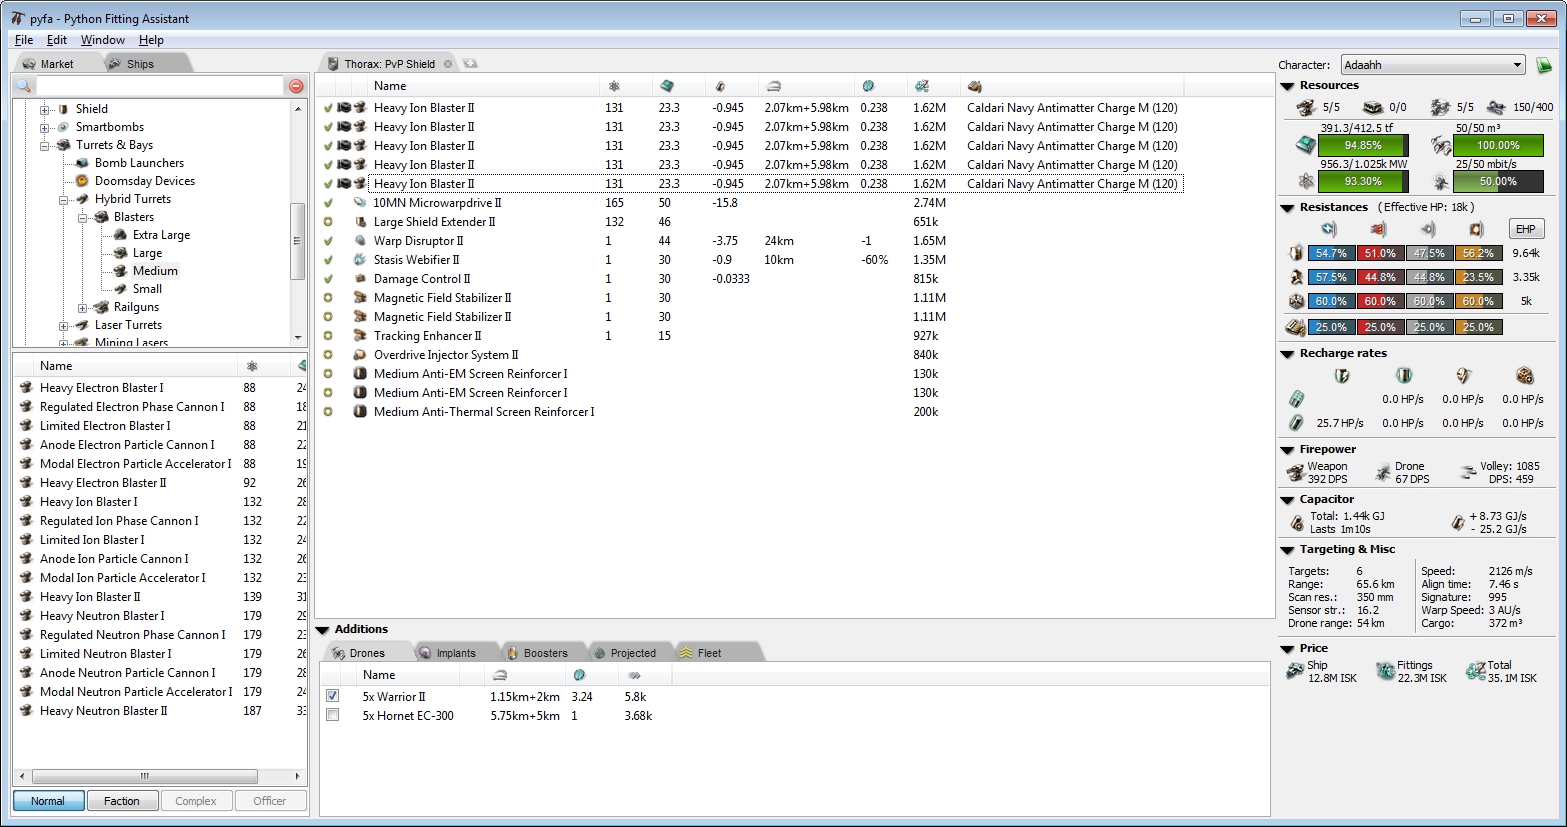Image resolution: width=1567 pixels, height=827 pixels.
Task: Click the ammo column icon in the fitting list header
Action: (x=974, y=86)
